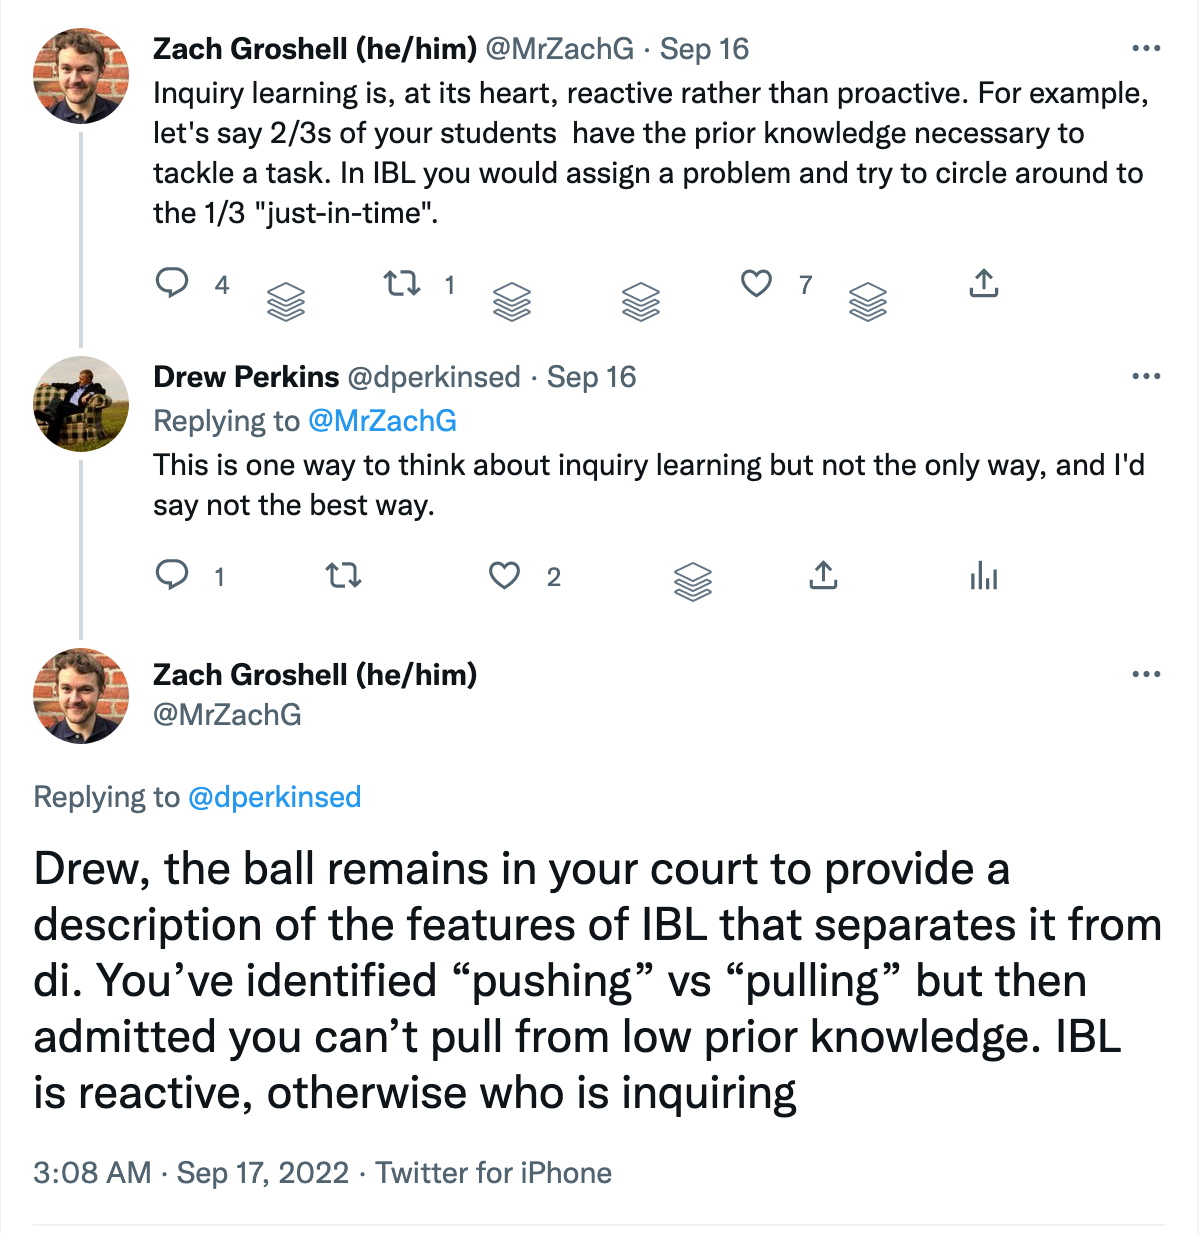1202x1234 pixels.
Task: View analytics for Drew Perkins' tweet
Action: 984,575
